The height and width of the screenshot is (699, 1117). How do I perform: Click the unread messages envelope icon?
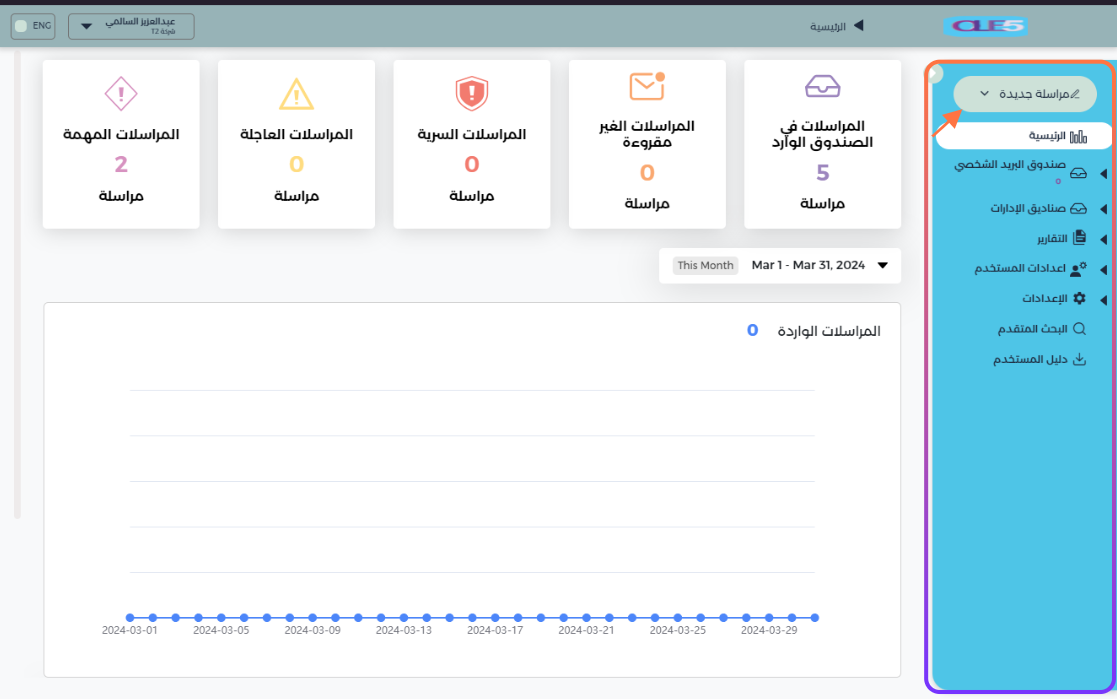tap(647, 87)
